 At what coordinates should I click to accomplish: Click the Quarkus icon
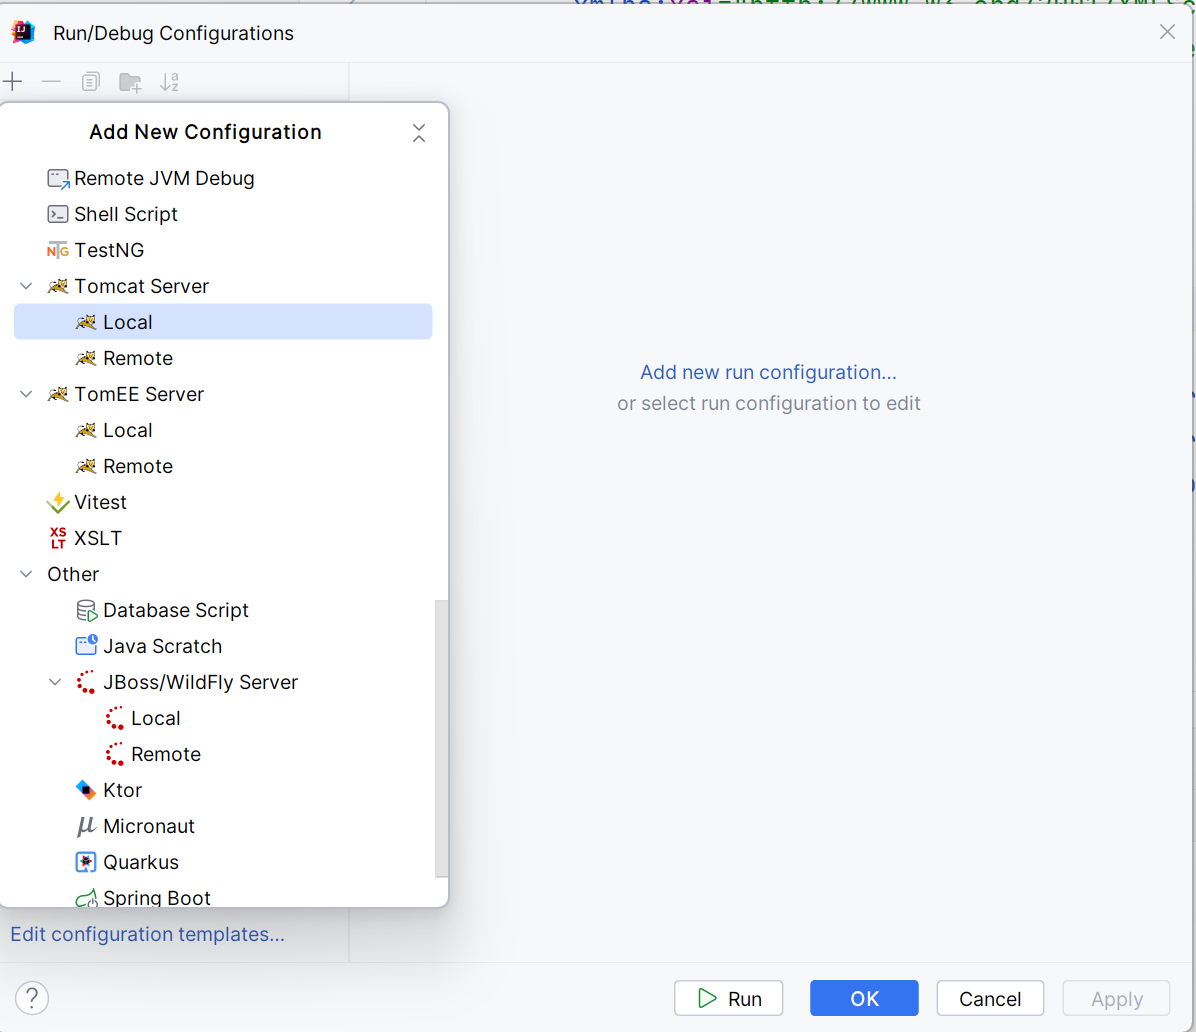(x=86, y=862)
